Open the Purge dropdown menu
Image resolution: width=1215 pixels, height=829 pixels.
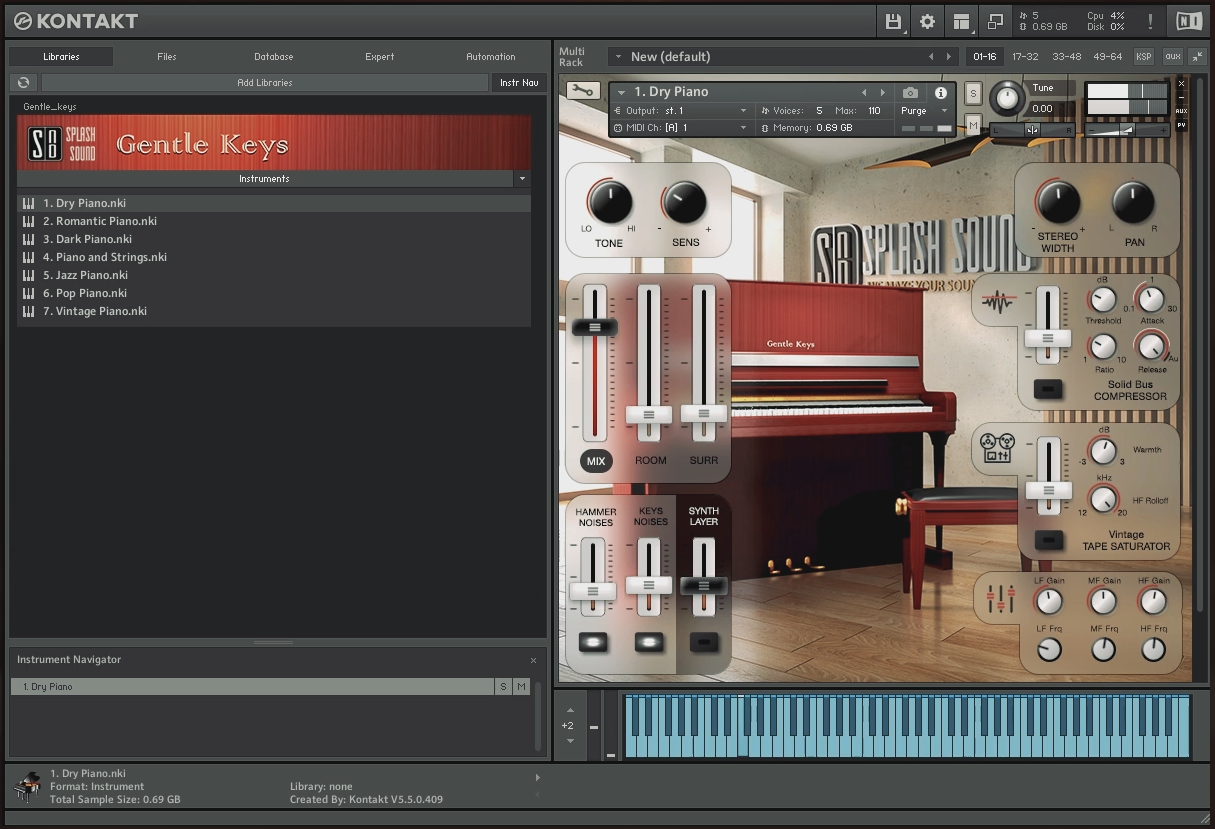(922, 110)
